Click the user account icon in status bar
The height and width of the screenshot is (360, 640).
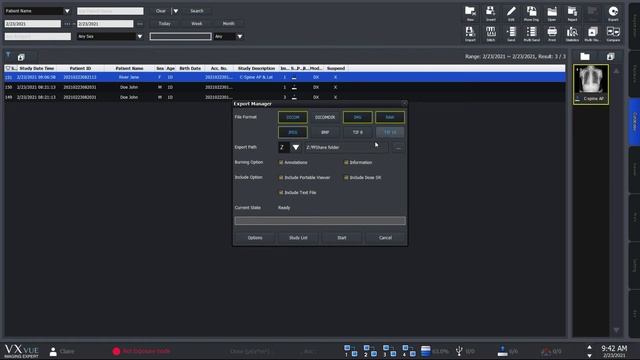point(53,351)
